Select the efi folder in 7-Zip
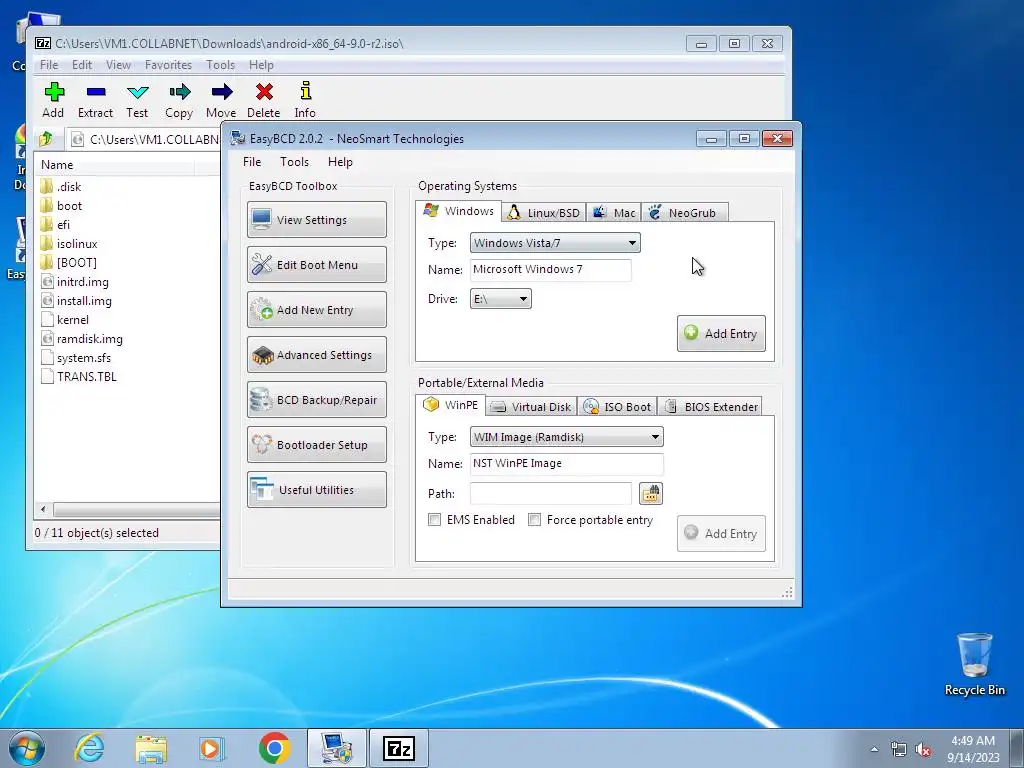Screen dimensions: 1024x768 click(55, 225)
